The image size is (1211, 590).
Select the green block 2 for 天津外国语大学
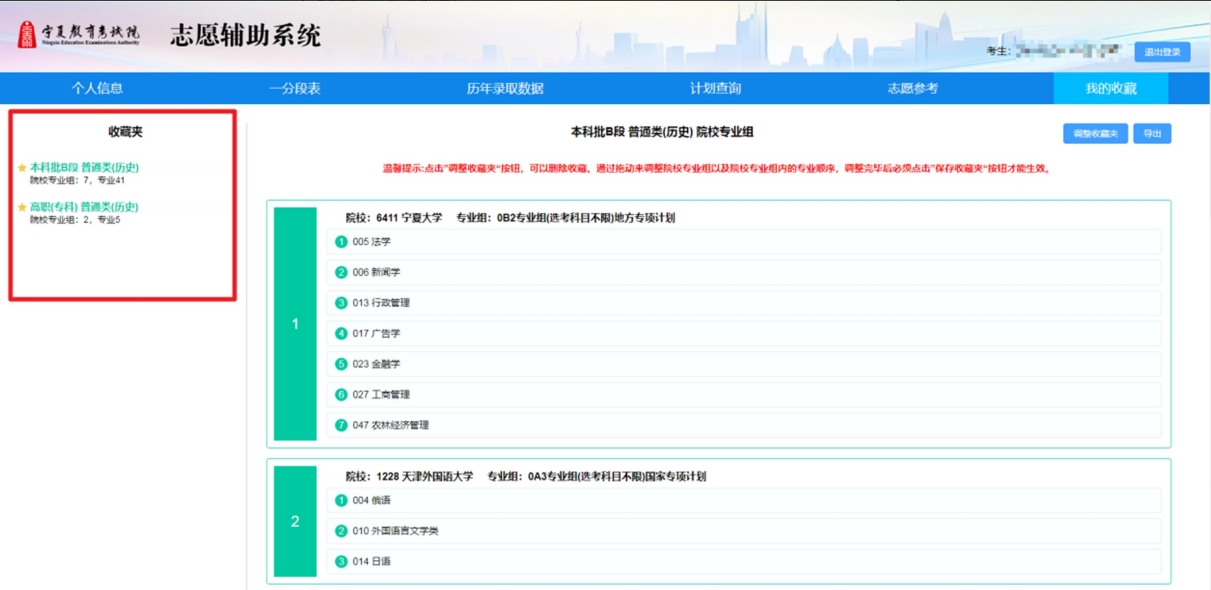tap(295, 521)
